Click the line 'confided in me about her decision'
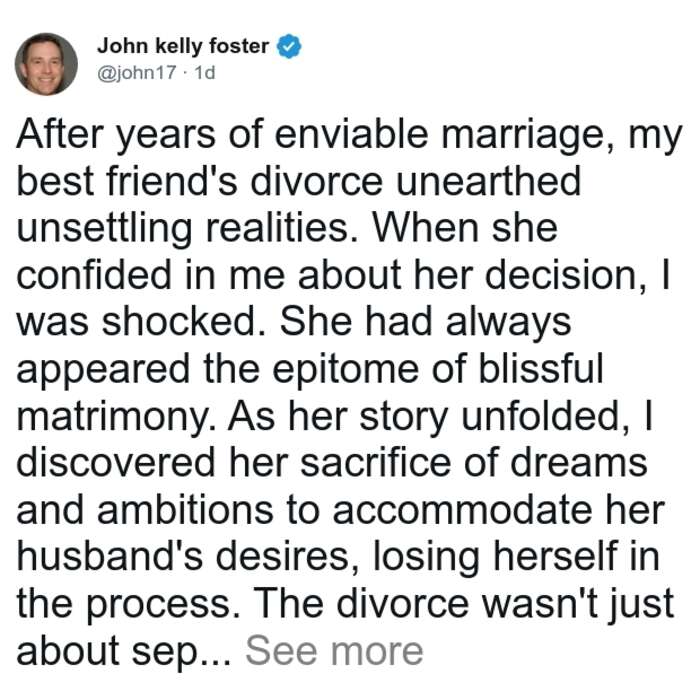 (x=331, y=276)
